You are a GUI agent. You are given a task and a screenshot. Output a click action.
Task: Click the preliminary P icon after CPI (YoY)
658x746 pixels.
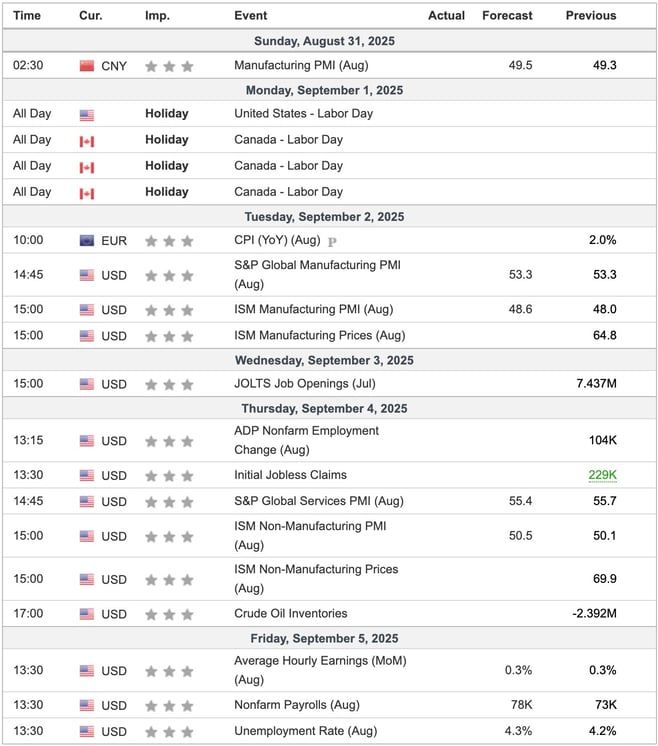(332, 242)
